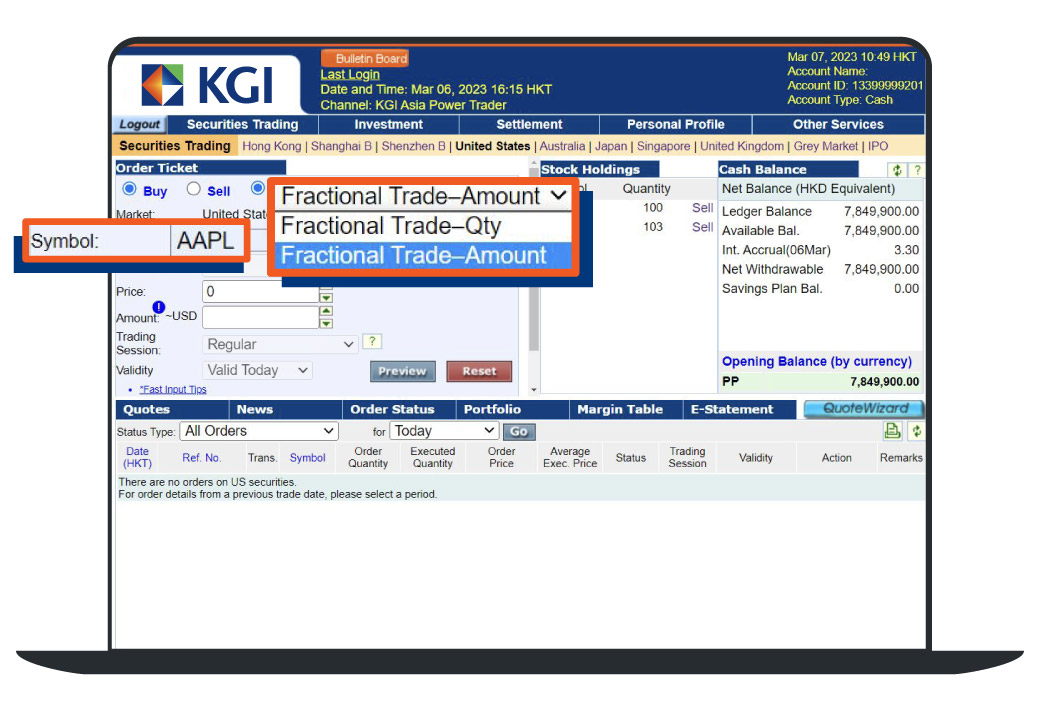
Task: Choose Fractional Trade–Qty from the dropdown list
Action: tap(391, 226)
